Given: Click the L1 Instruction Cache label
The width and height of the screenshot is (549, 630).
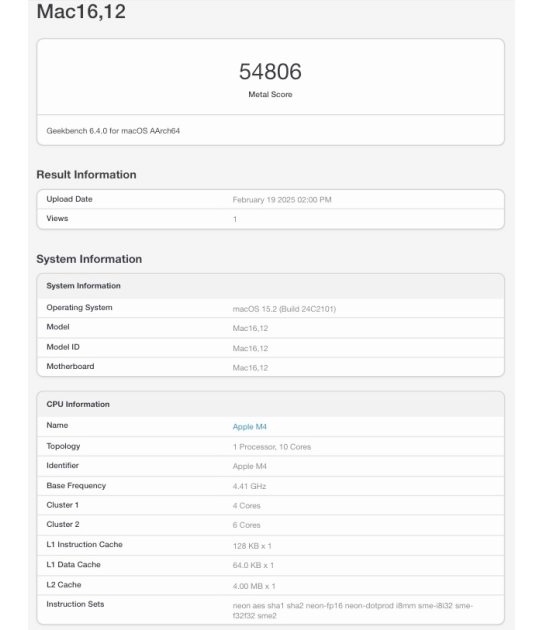Looking at the screenshot, I should pos(84,544).
